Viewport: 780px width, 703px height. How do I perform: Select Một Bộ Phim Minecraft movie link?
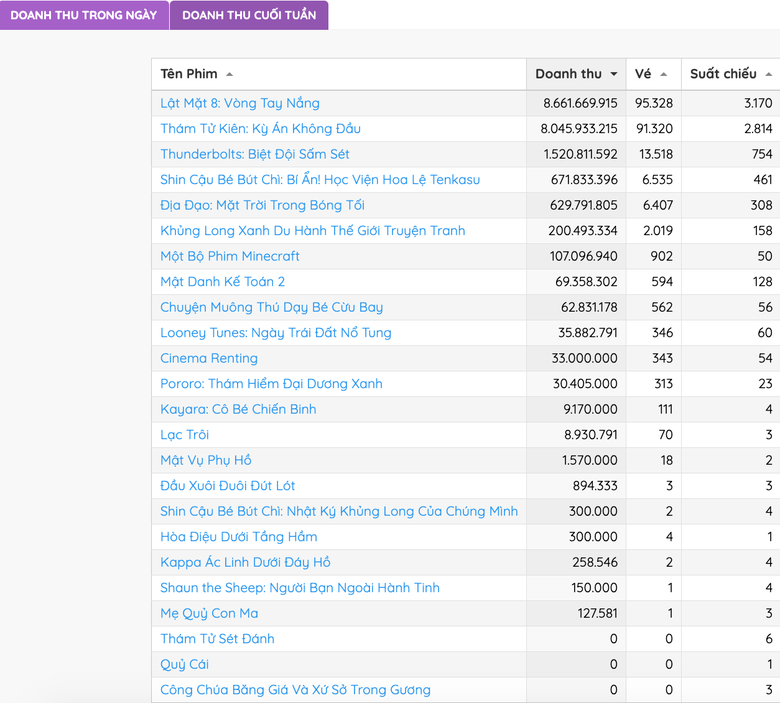tap(230, 256)
